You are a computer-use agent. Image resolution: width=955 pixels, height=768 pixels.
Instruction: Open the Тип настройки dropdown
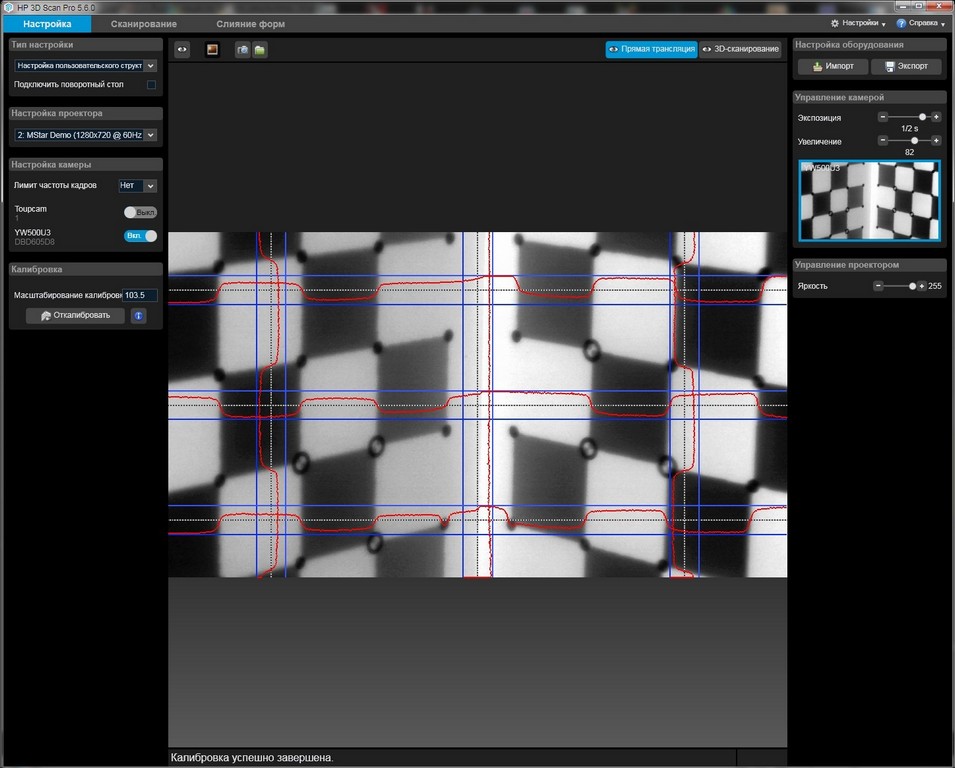coord(85,65)
